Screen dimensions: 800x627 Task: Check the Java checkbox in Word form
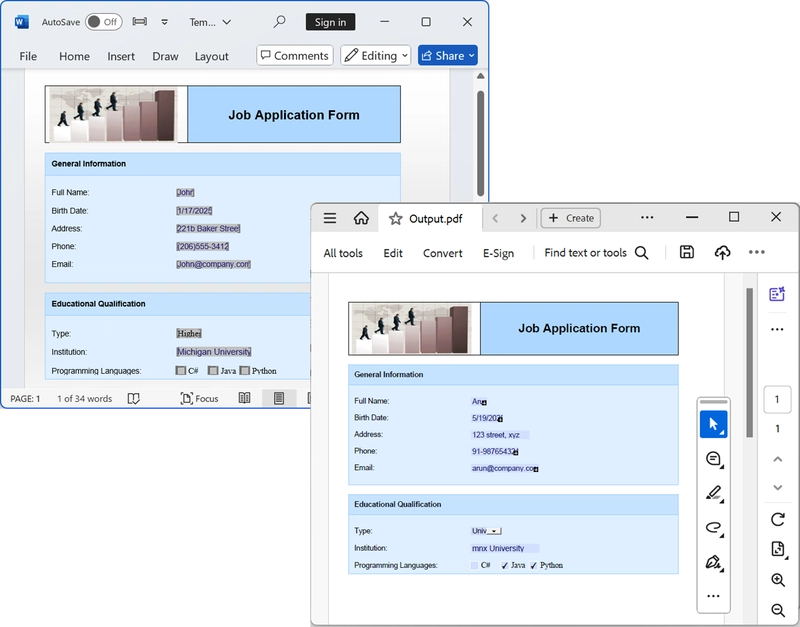click(x=213, y=370)
